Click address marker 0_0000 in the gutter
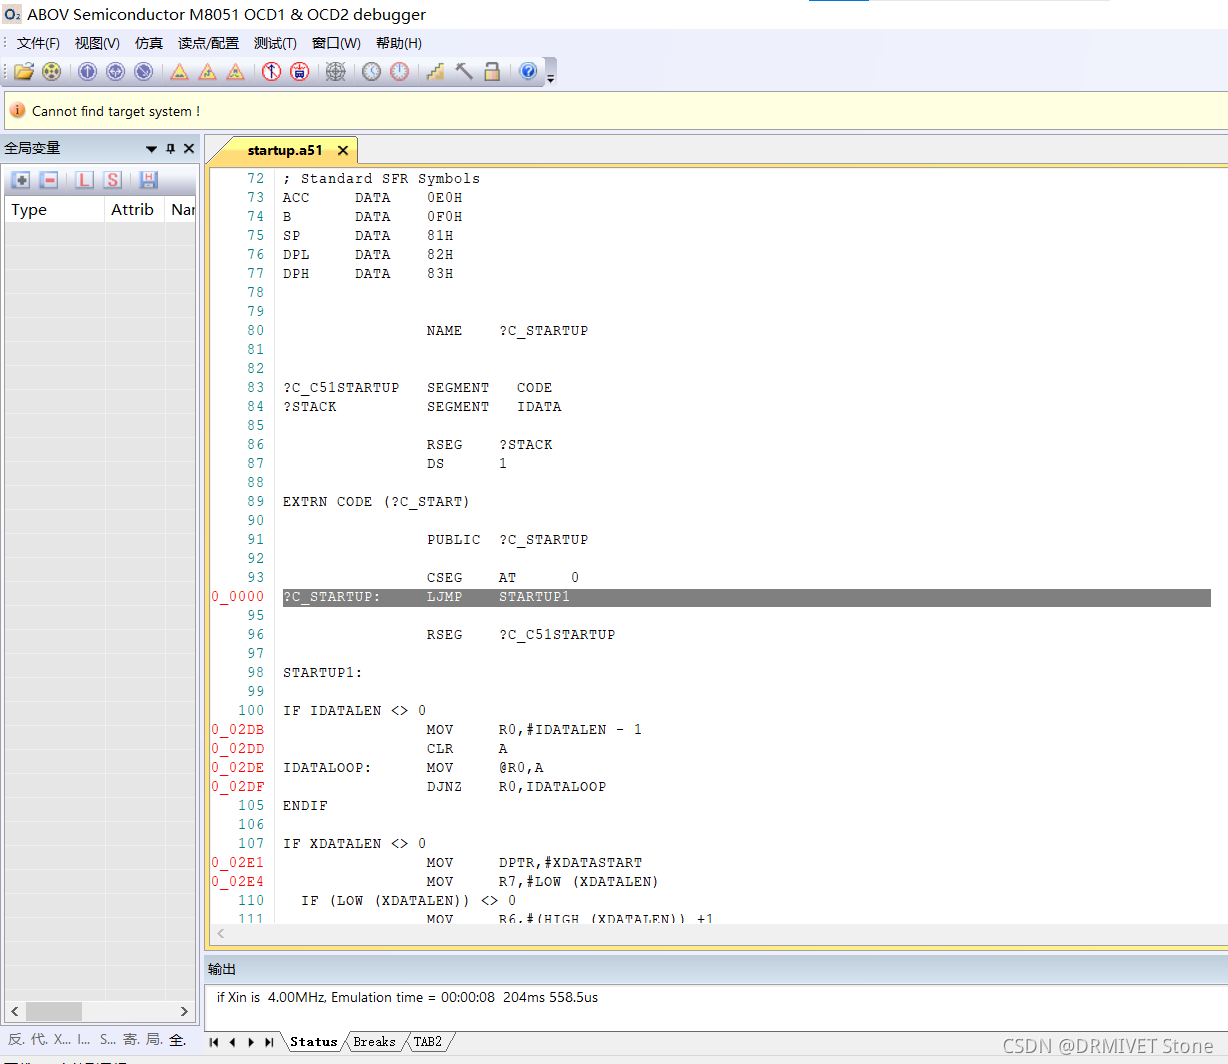The height and width of the screenshot is (1064, 1228). tap(238, 597)
